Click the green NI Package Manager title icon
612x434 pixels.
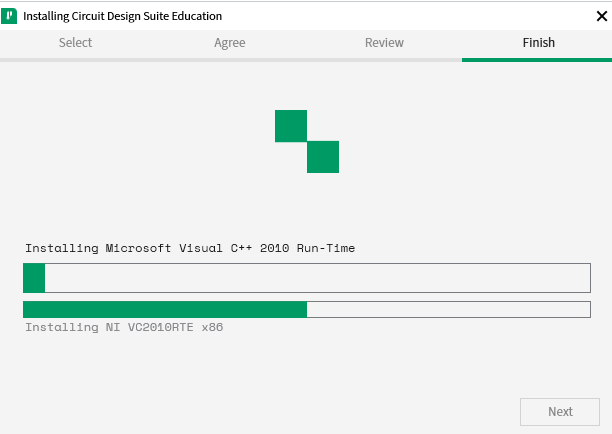point(9,16)
